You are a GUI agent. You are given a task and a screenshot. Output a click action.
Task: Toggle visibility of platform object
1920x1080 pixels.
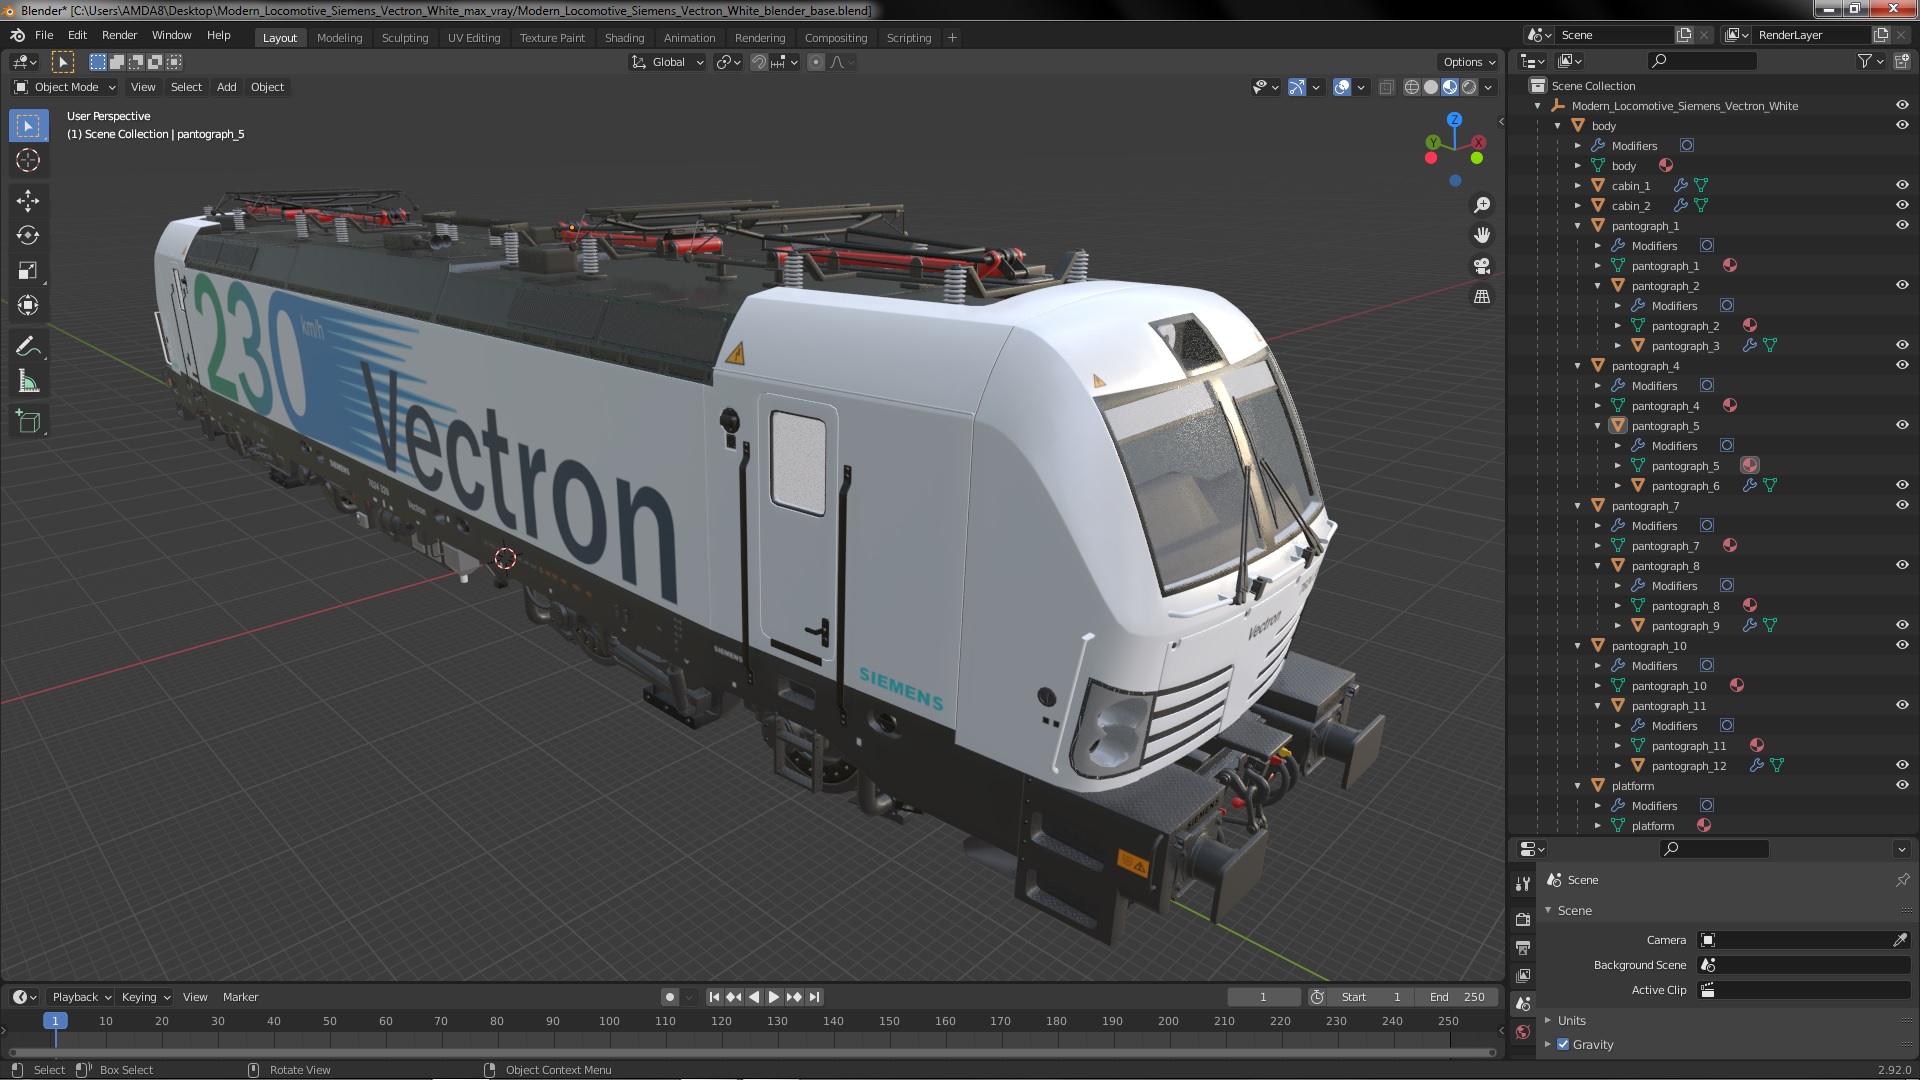[1902, 785]
